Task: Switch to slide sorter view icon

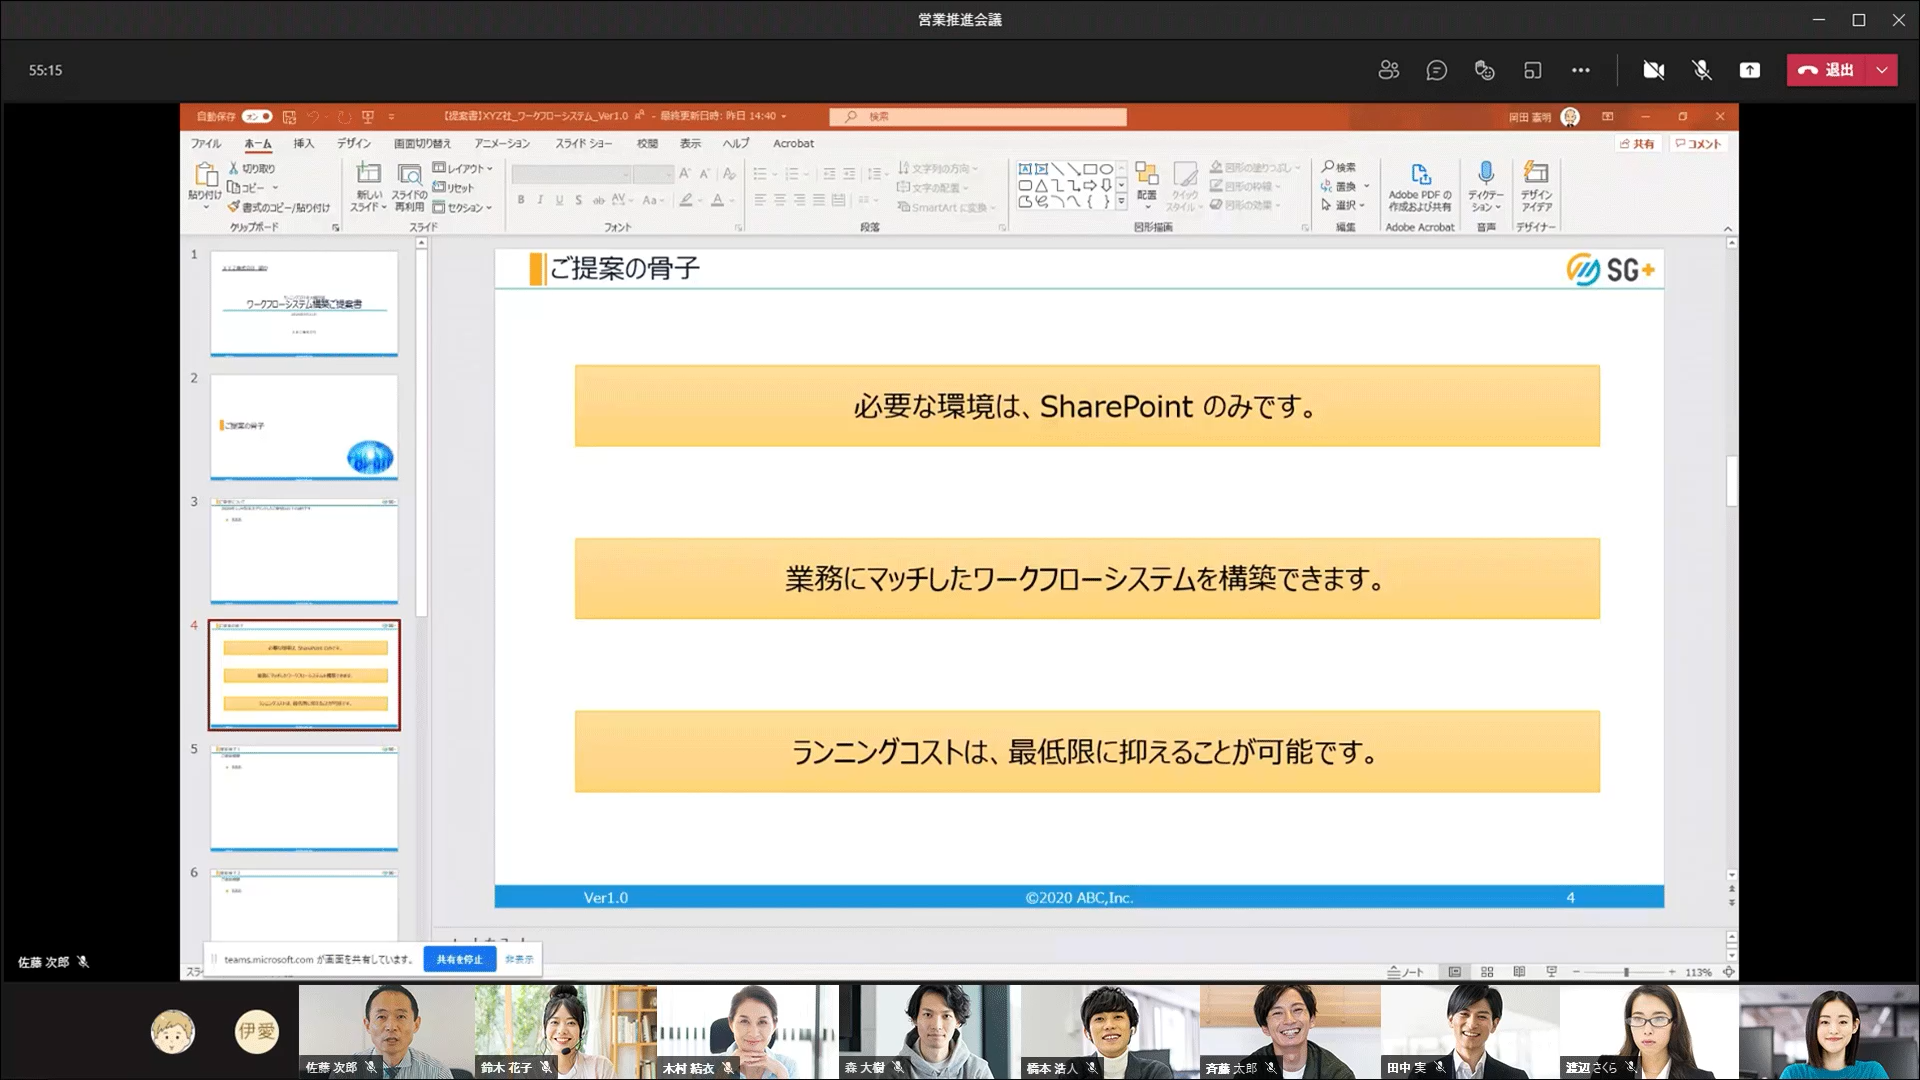Action: pyautogui.click(x=1487, y=972)
